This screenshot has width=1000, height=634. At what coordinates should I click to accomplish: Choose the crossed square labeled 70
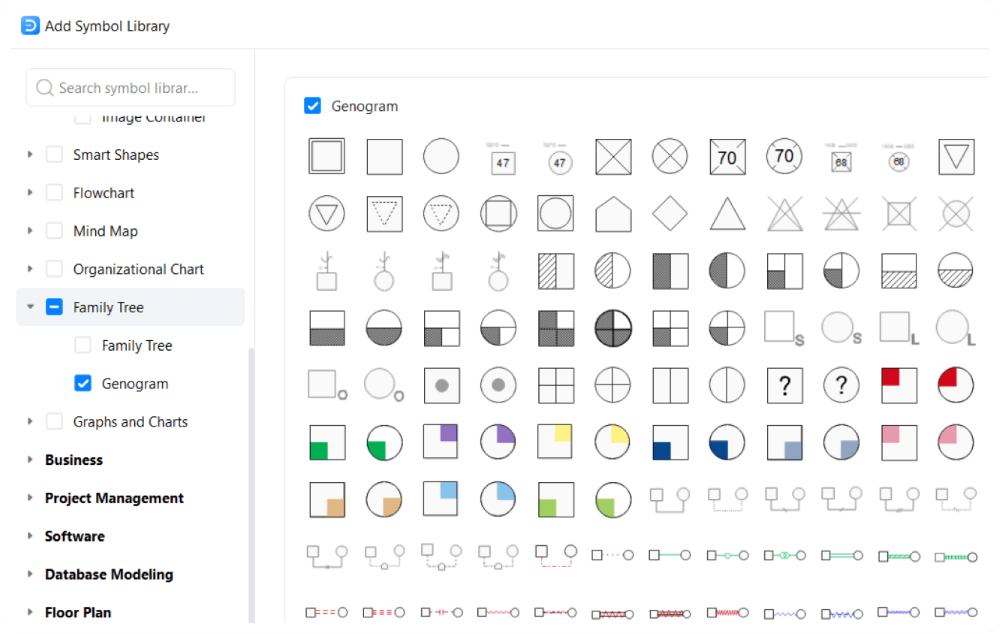(x=727, y=156)
